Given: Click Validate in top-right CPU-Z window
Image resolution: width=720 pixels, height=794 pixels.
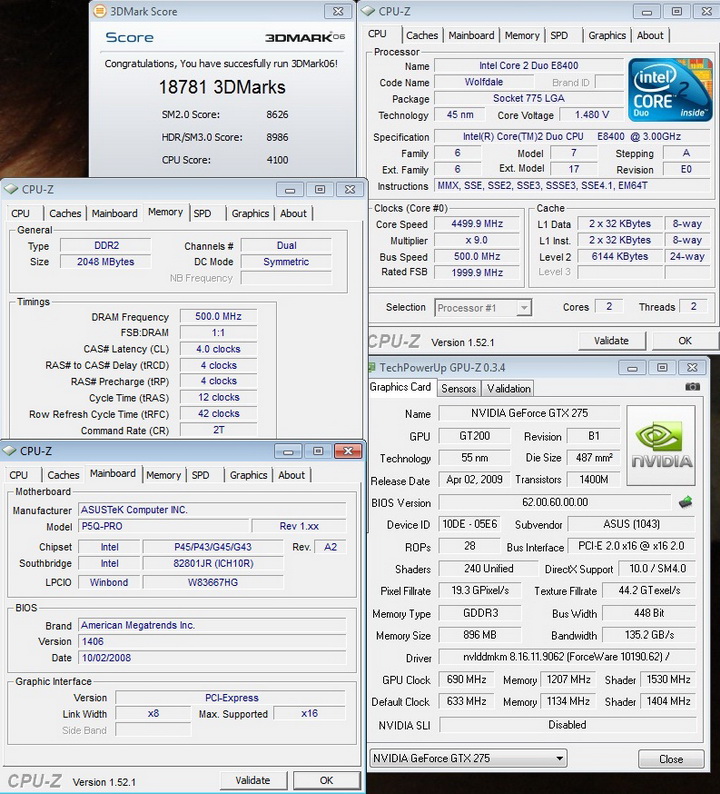Looking at the screenshot, I should [612, 341].
